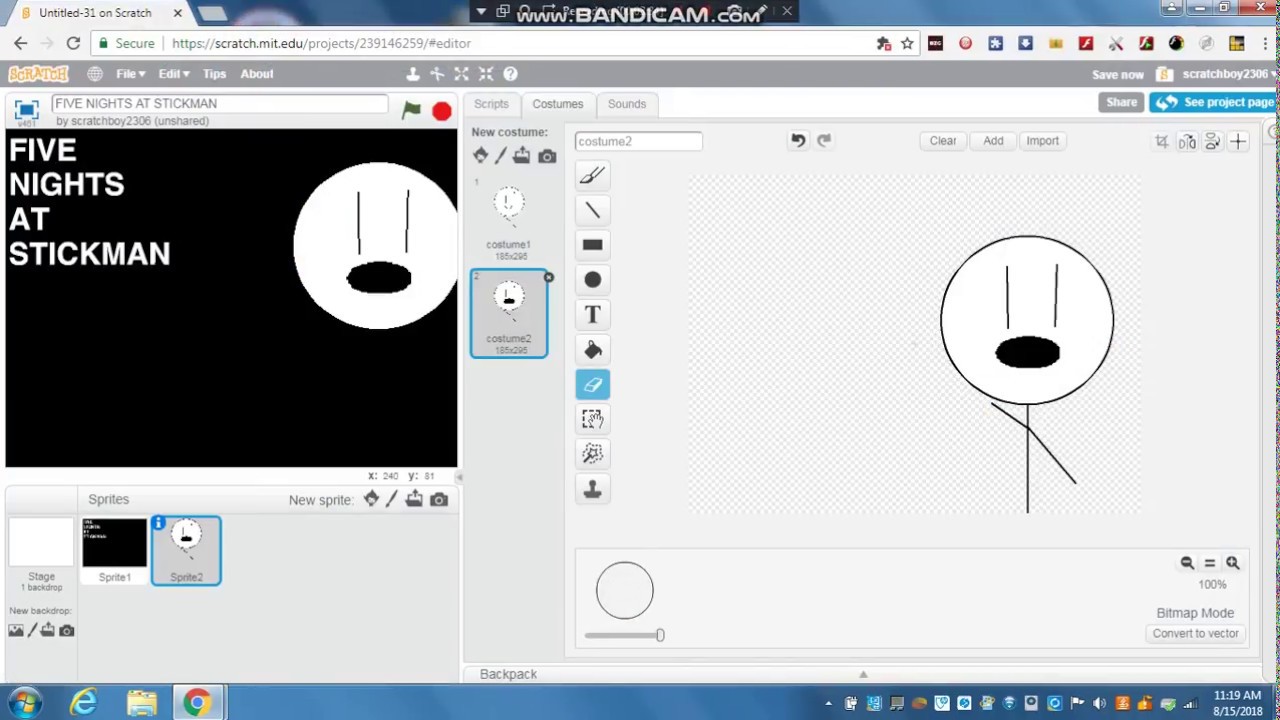Image resolution: width=1280 pixels, height=720 pixels.
Task: Take new costume from camera
Action: [x=546, y=156]
